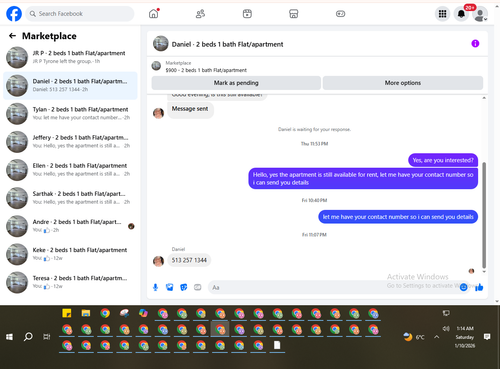Click the Search Facebook field
The image size is (500, 369).
click(80, 14)
